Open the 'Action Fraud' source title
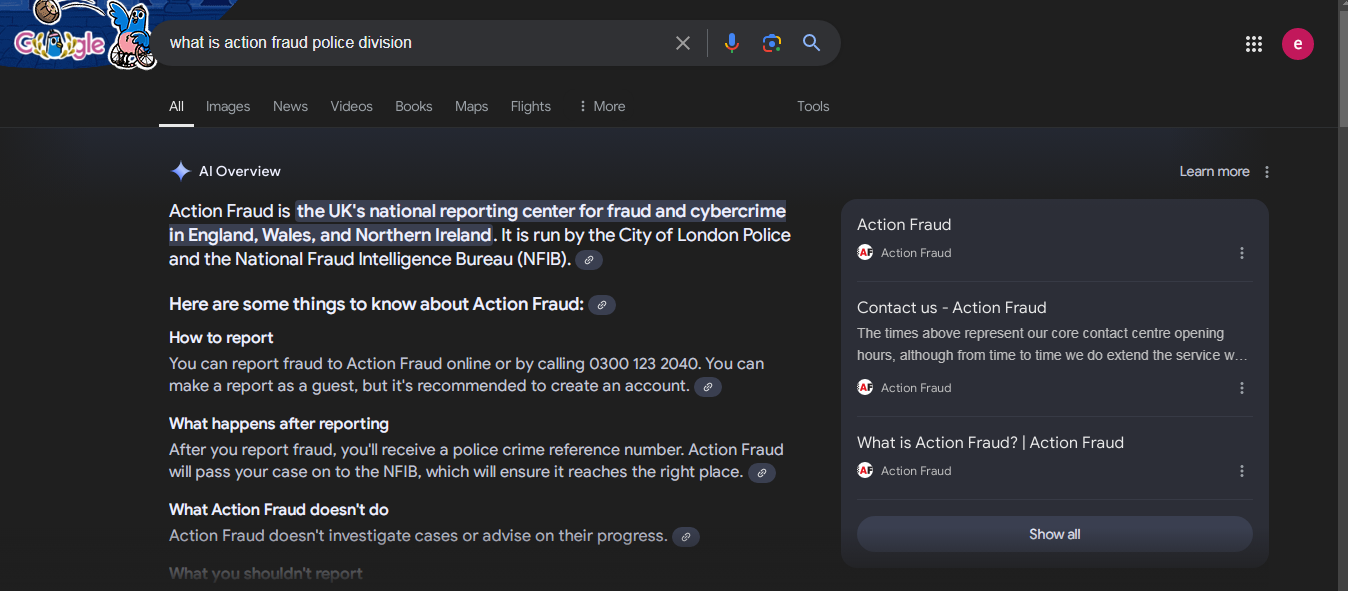The image size is (1348, 591). tap(904, 225)
